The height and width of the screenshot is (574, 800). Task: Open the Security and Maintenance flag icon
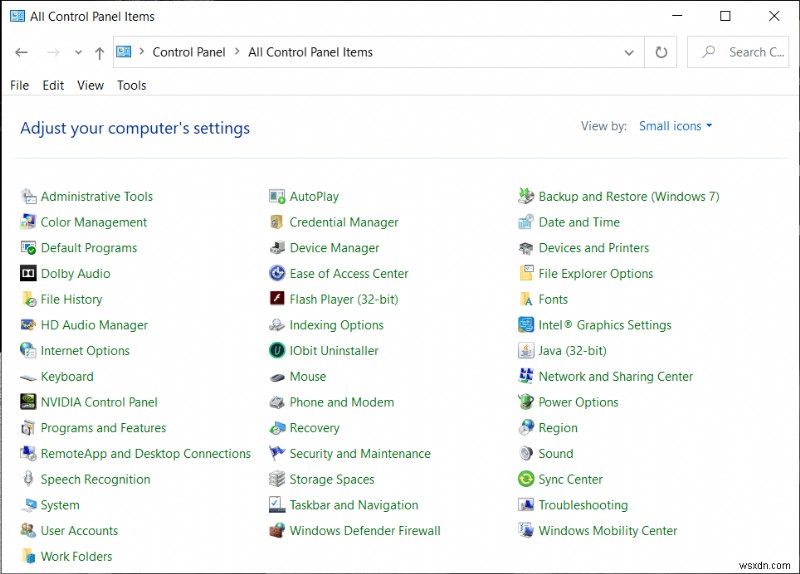click(277, 454)
